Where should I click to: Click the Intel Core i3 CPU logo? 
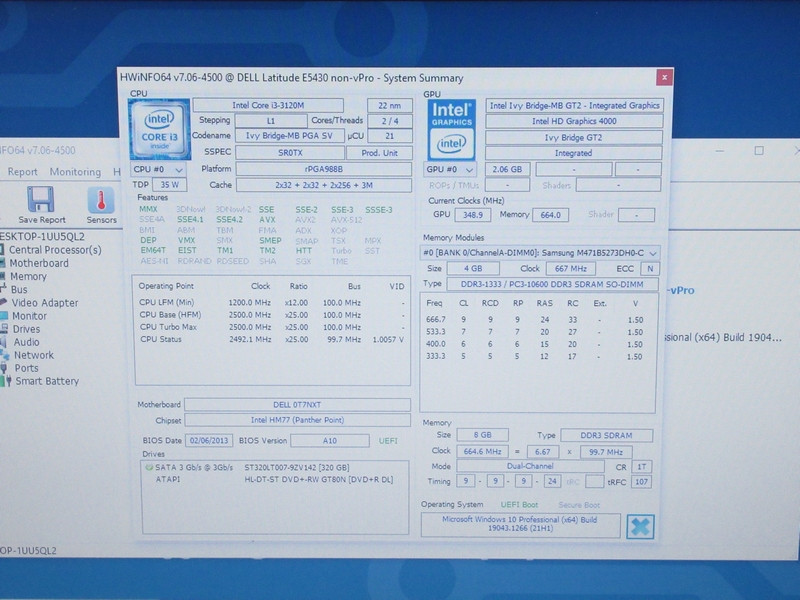(x=160, y=130)
